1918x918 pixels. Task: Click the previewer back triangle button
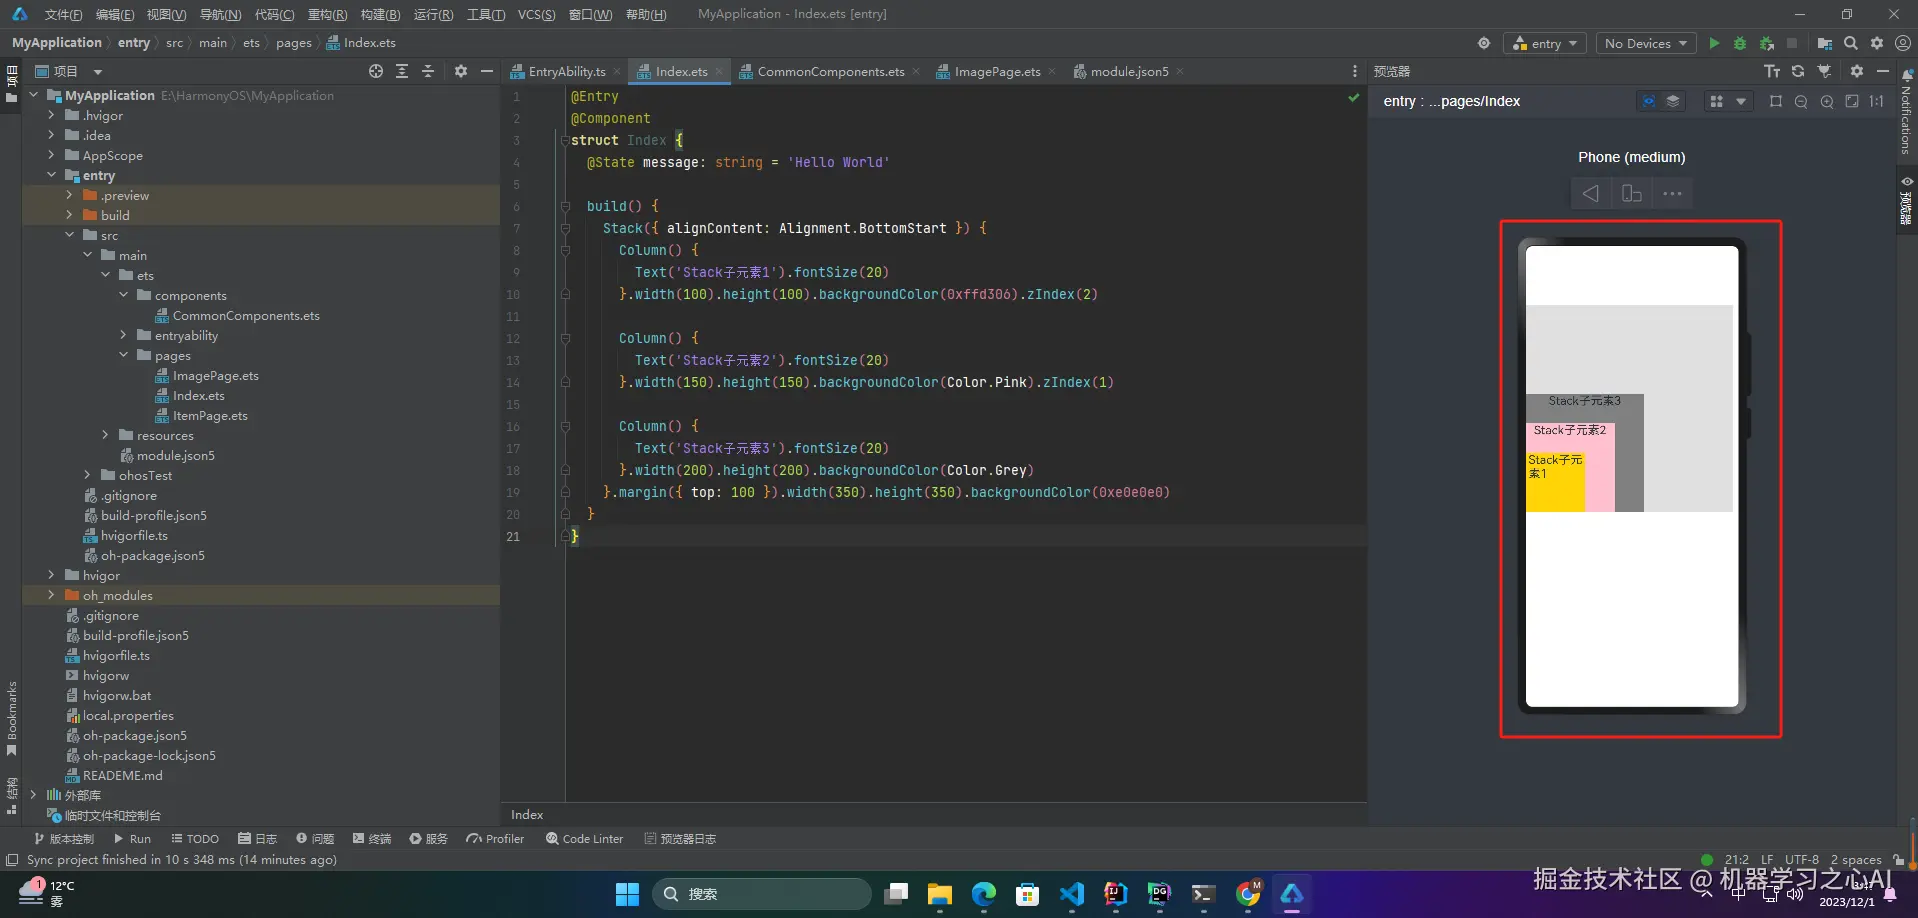point(1590,194)
